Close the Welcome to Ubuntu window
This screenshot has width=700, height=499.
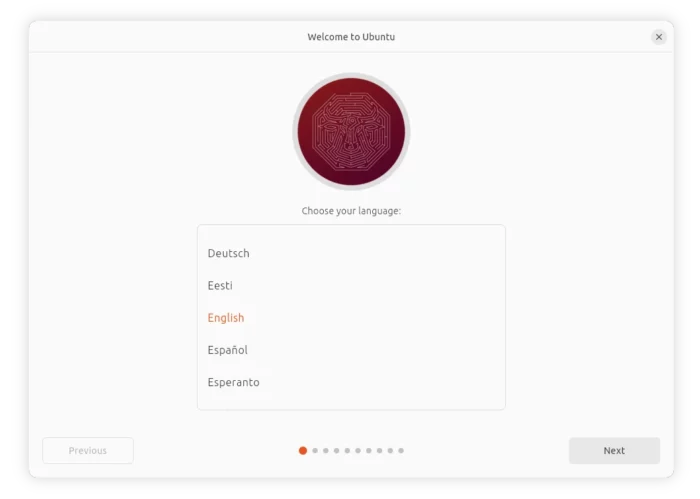[658, 37]
